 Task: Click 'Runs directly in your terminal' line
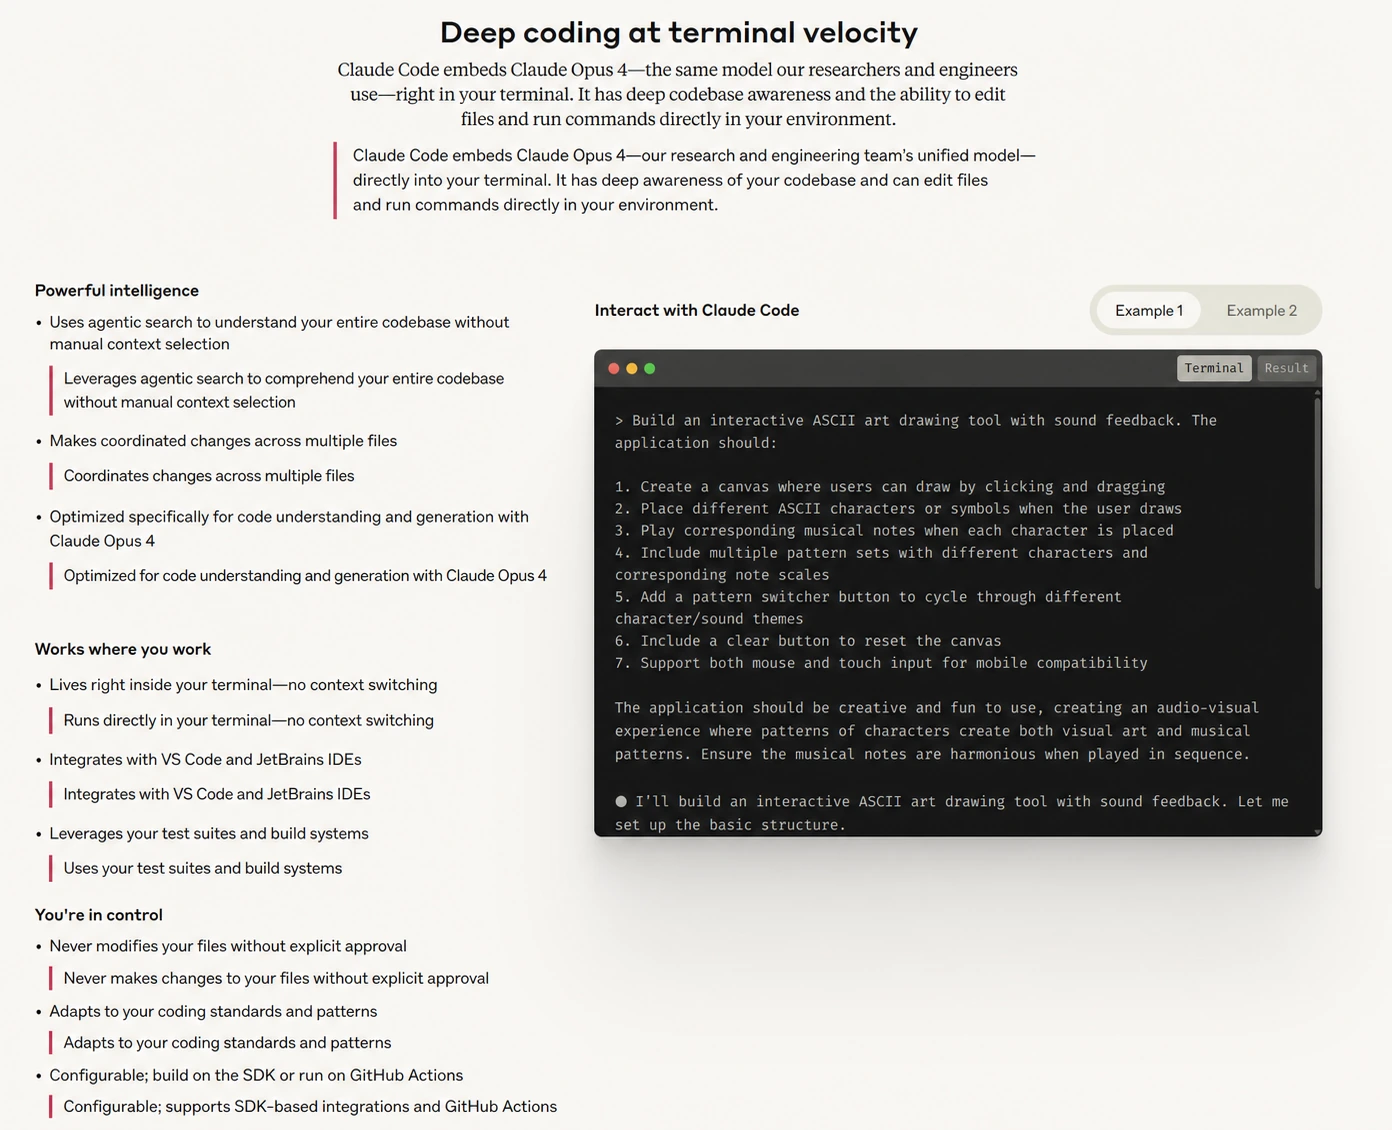click(x=249, y=720)
